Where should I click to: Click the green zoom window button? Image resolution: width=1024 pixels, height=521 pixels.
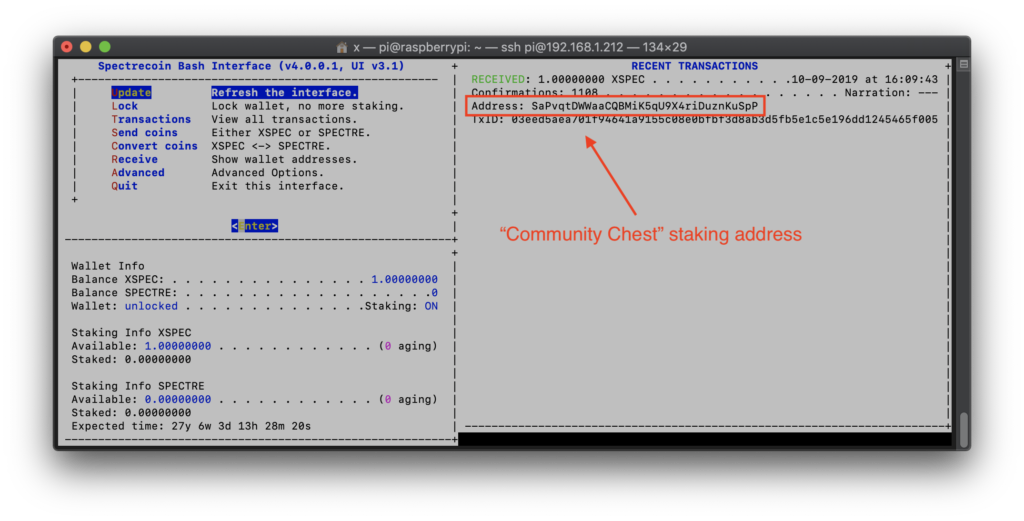pyautogui.click(x=104, y=47)
